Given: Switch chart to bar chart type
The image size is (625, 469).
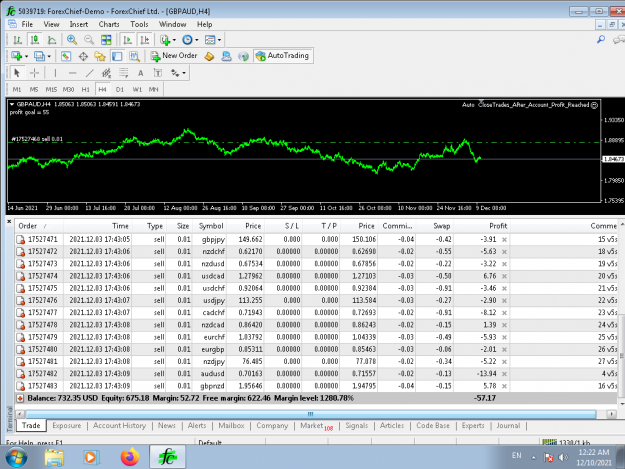Looking at the screenshot, I should pyautogui.click(x=17, y=40).
